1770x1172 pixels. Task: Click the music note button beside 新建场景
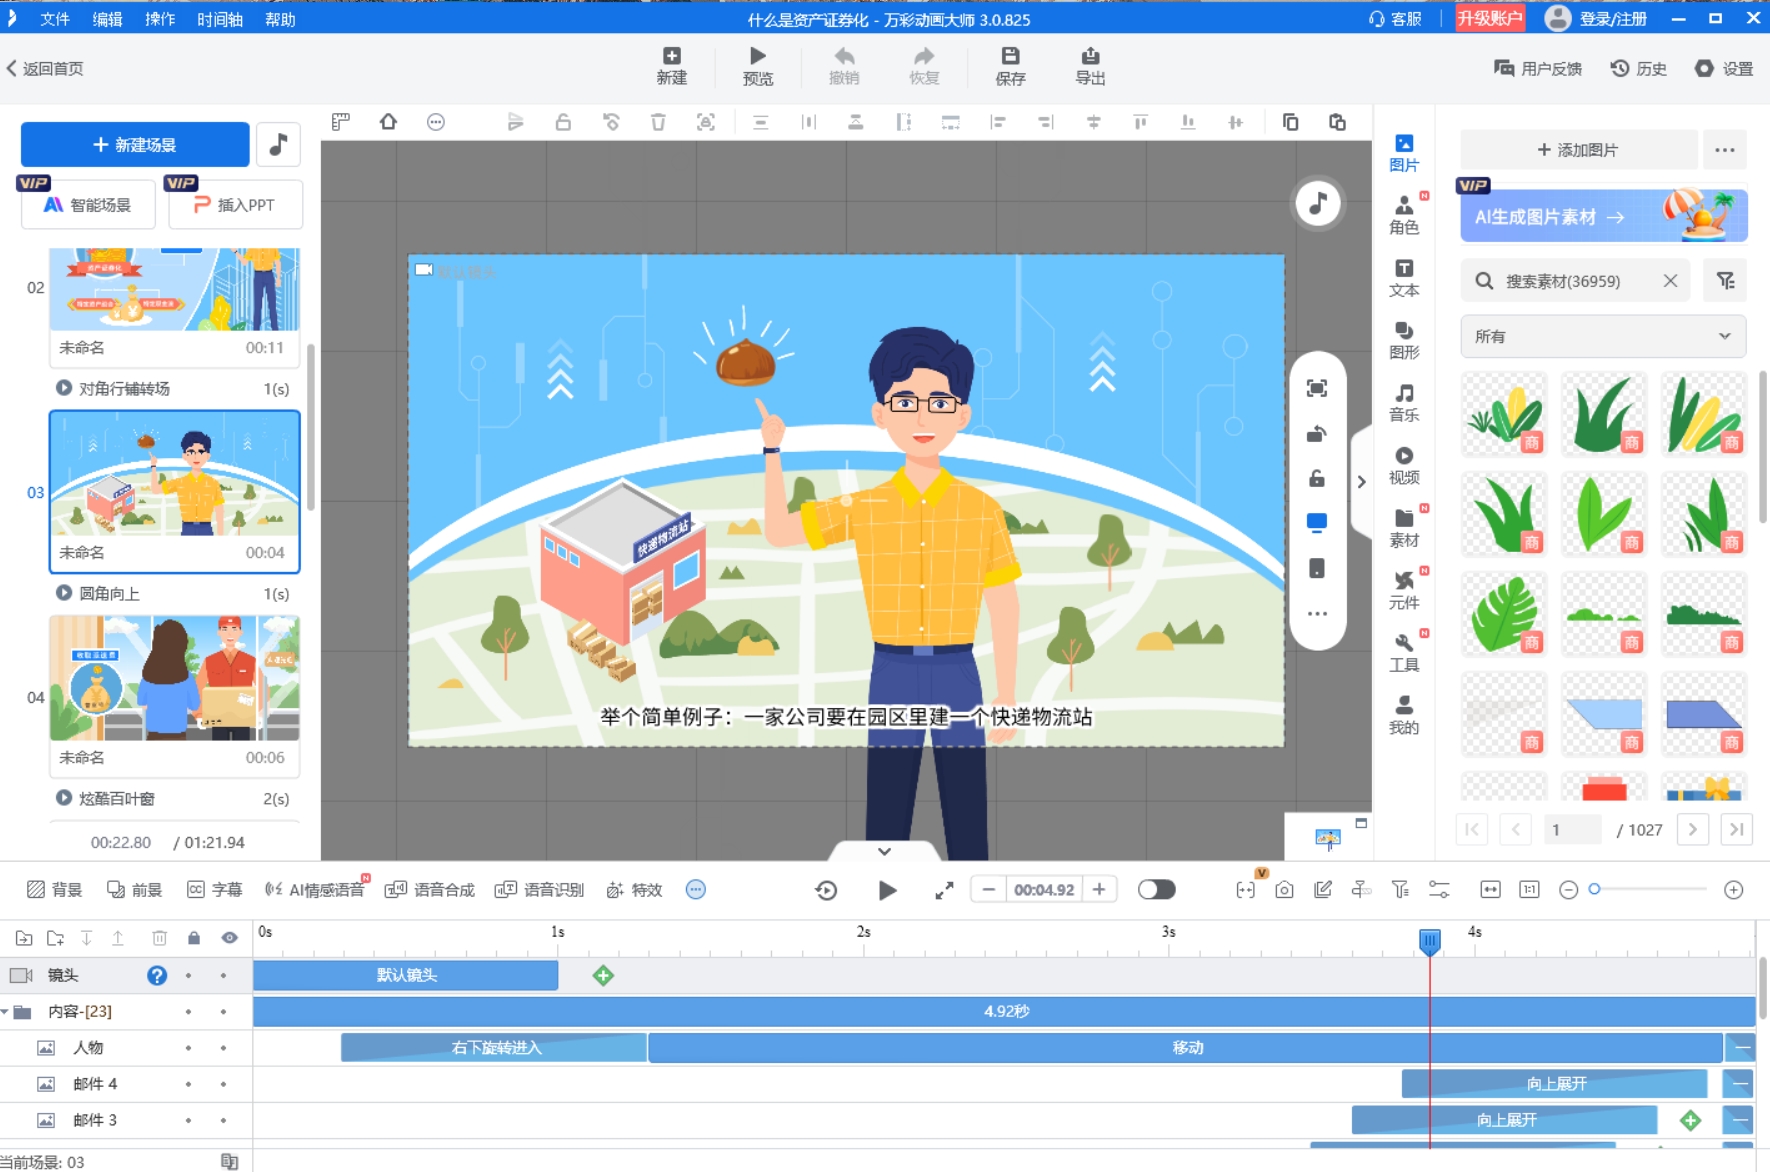tap(279, 145)
